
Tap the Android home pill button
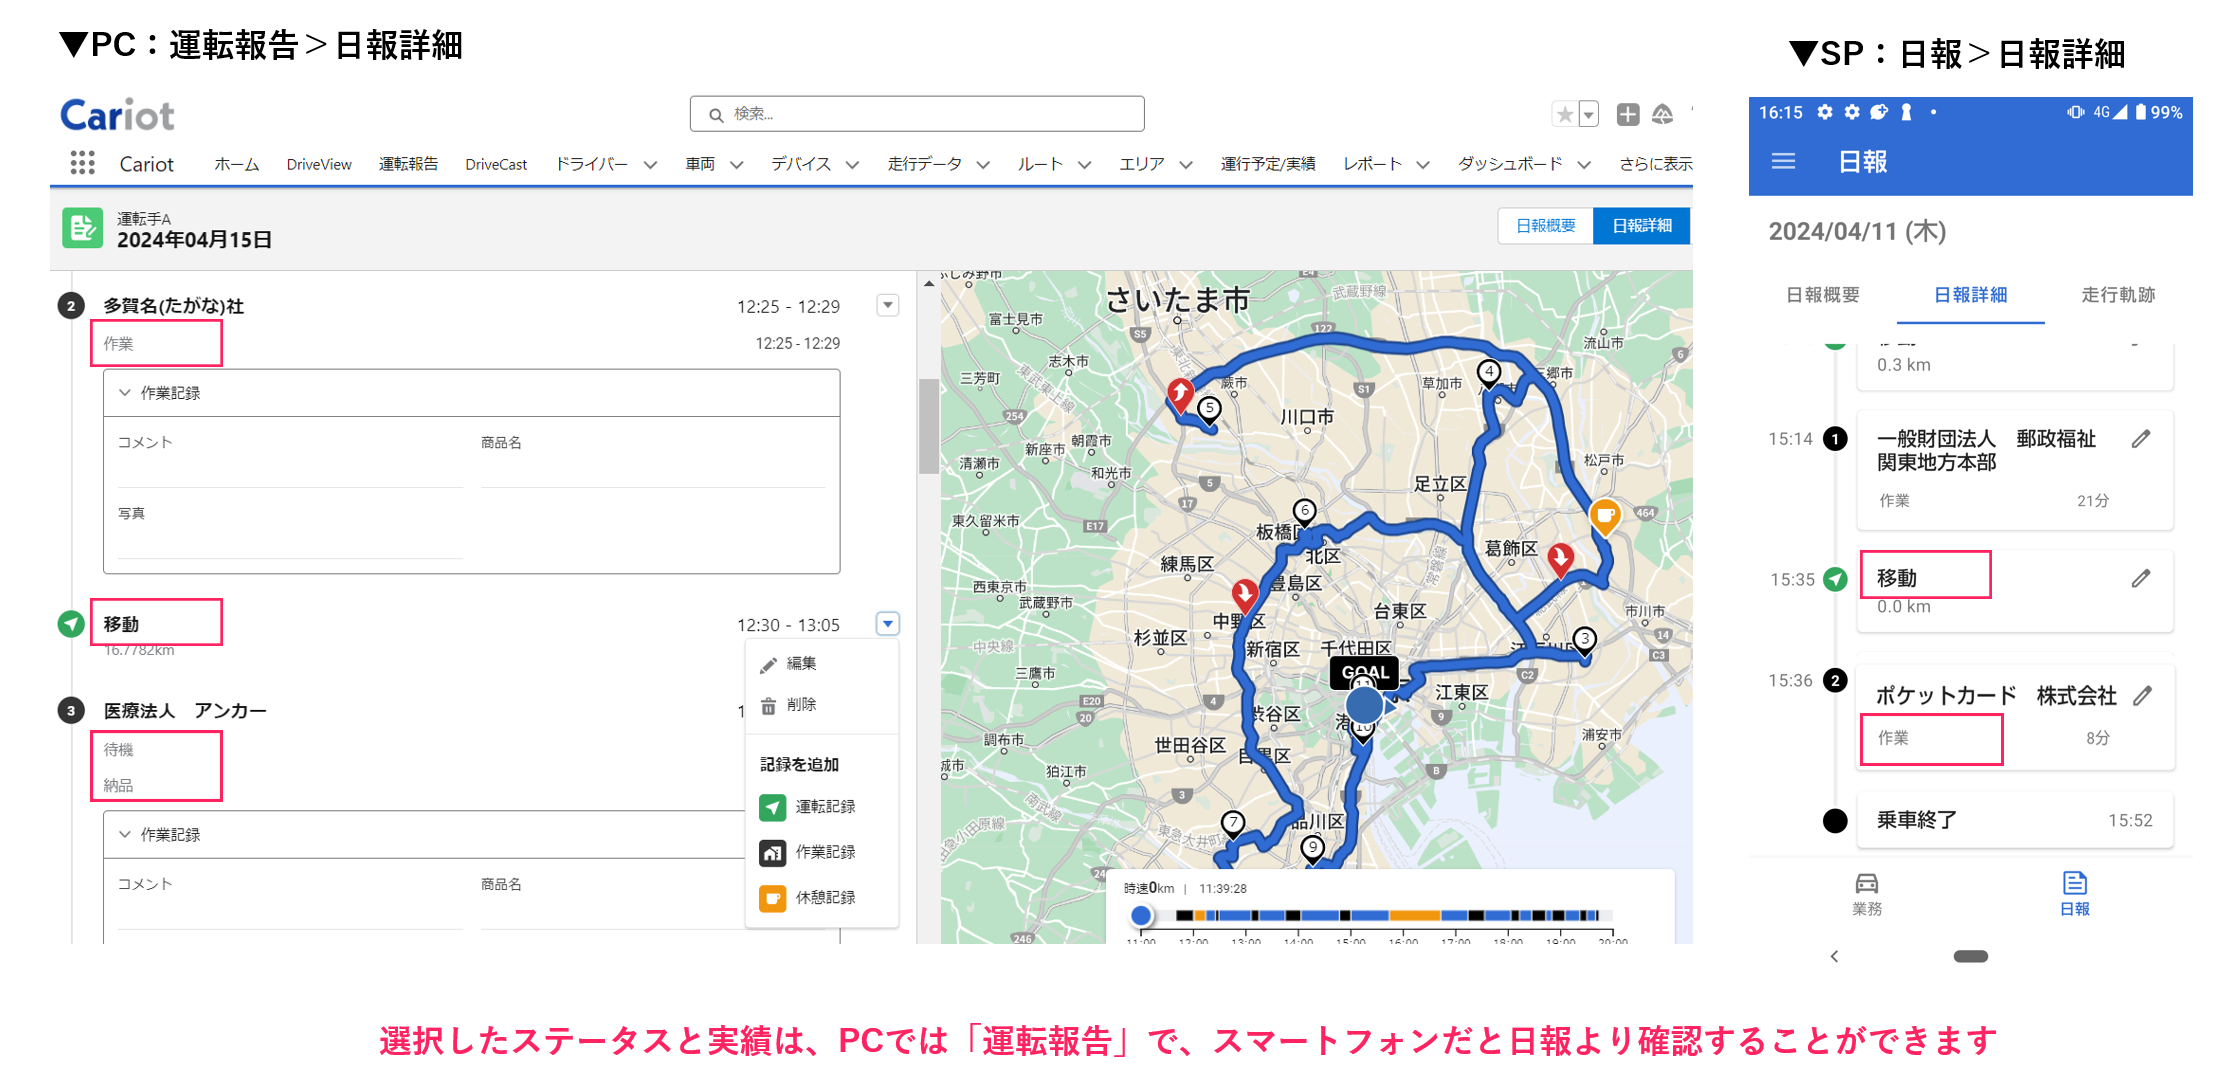pos(1970,957)
